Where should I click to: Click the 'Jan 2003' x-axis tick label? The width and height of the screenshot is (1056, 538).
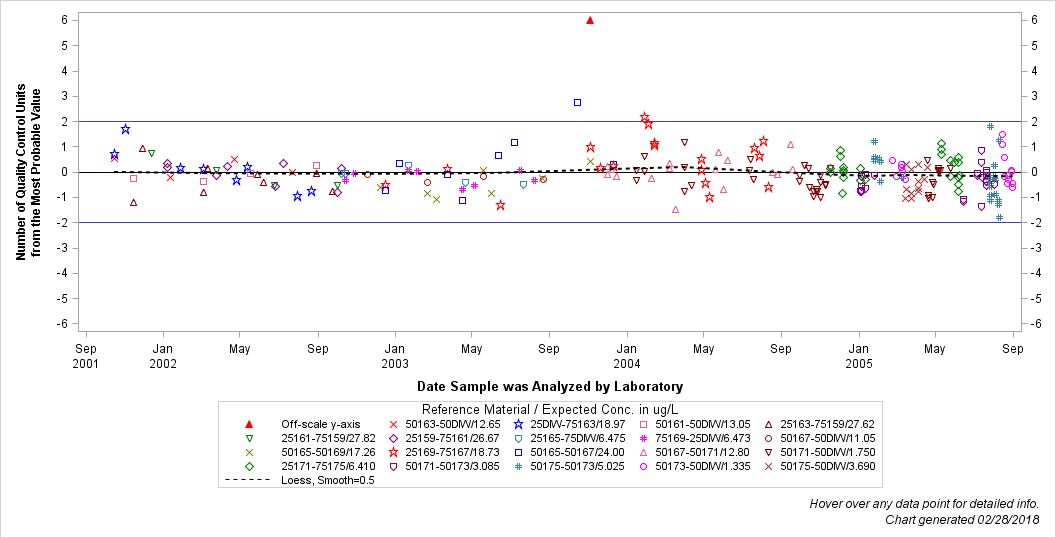(395, 355)
